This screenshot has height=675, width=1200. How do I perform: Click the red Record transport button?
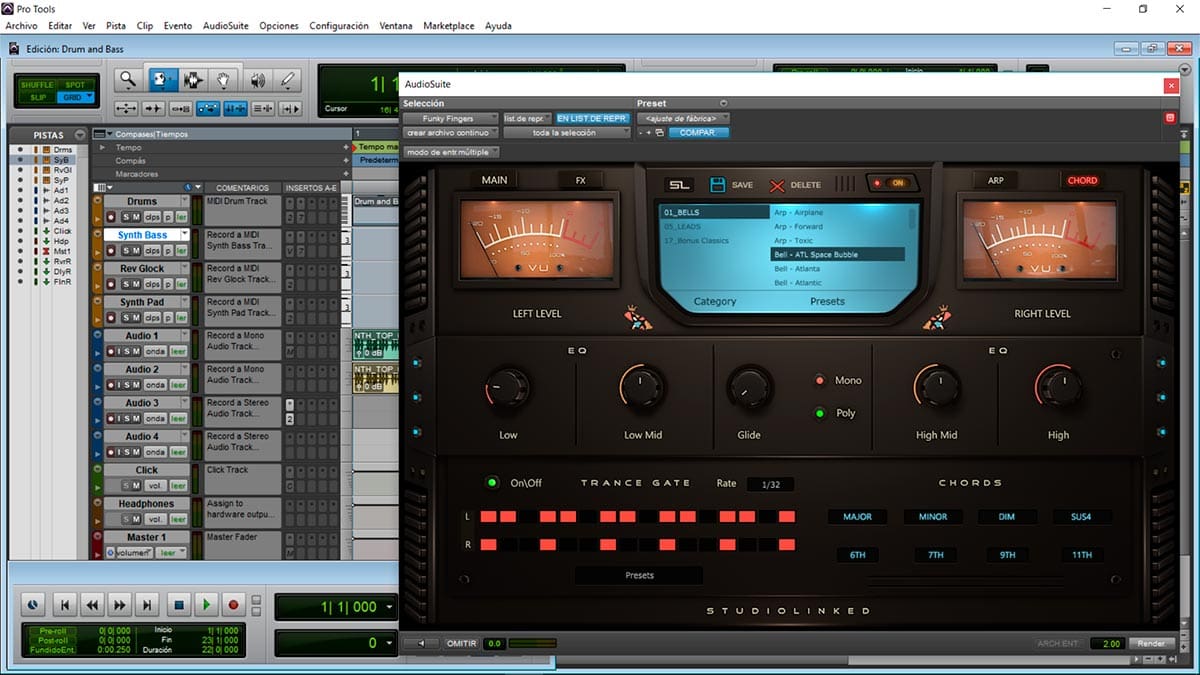click(234, 604)
